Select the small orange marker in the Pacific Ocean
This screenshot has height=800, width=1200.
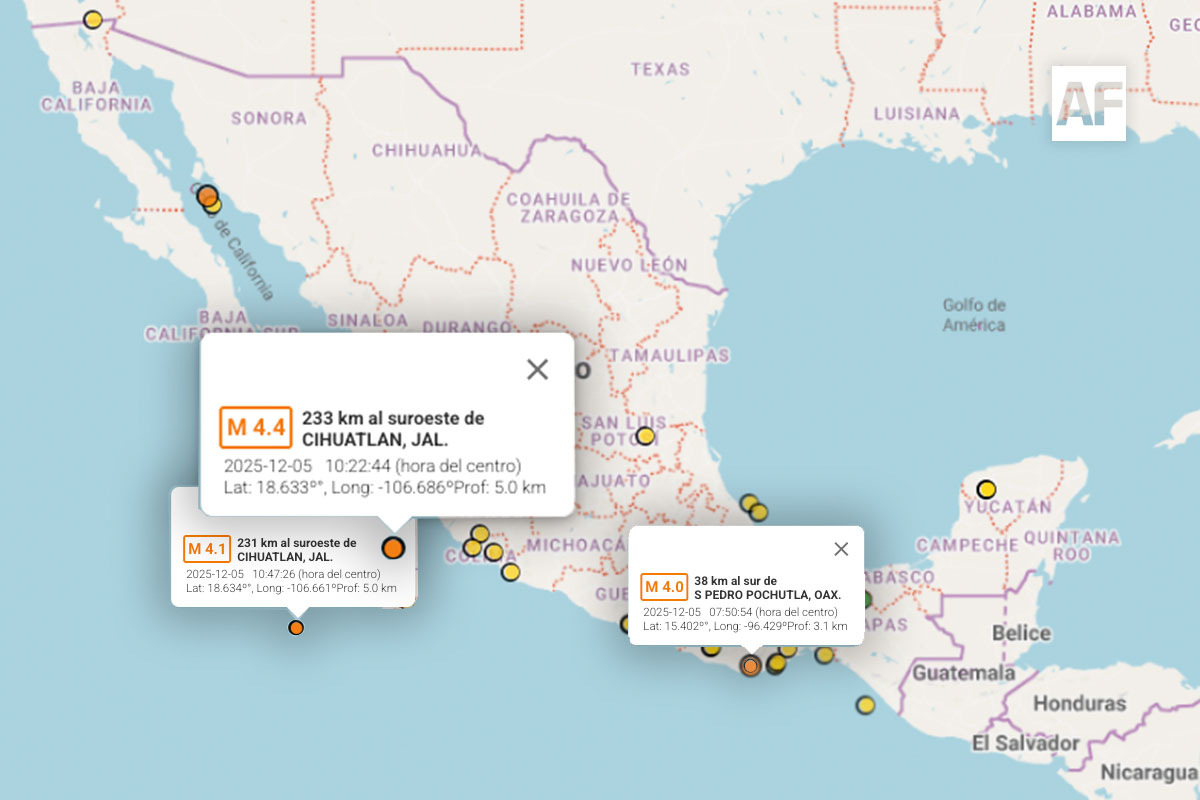click(x=296, y=628)
